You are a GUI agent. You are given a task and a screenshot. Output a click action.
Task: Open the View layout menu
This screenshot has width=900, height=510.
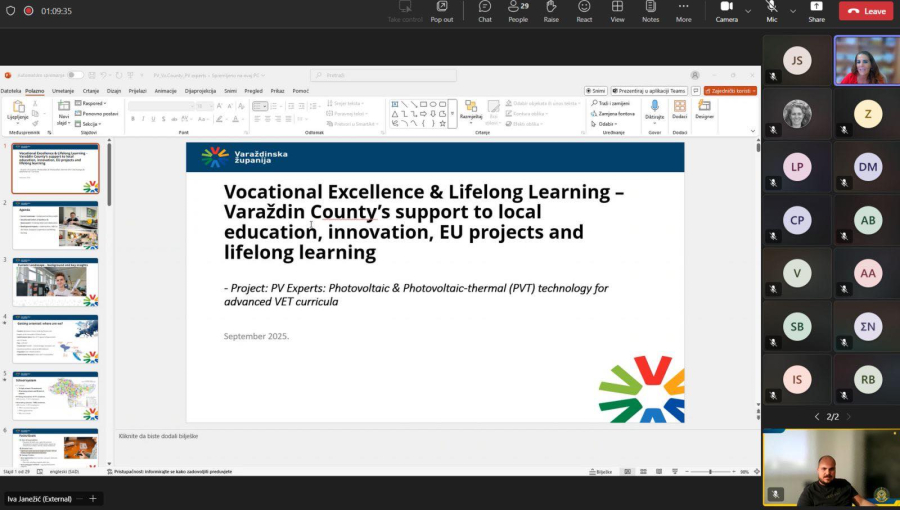point(617,10)
